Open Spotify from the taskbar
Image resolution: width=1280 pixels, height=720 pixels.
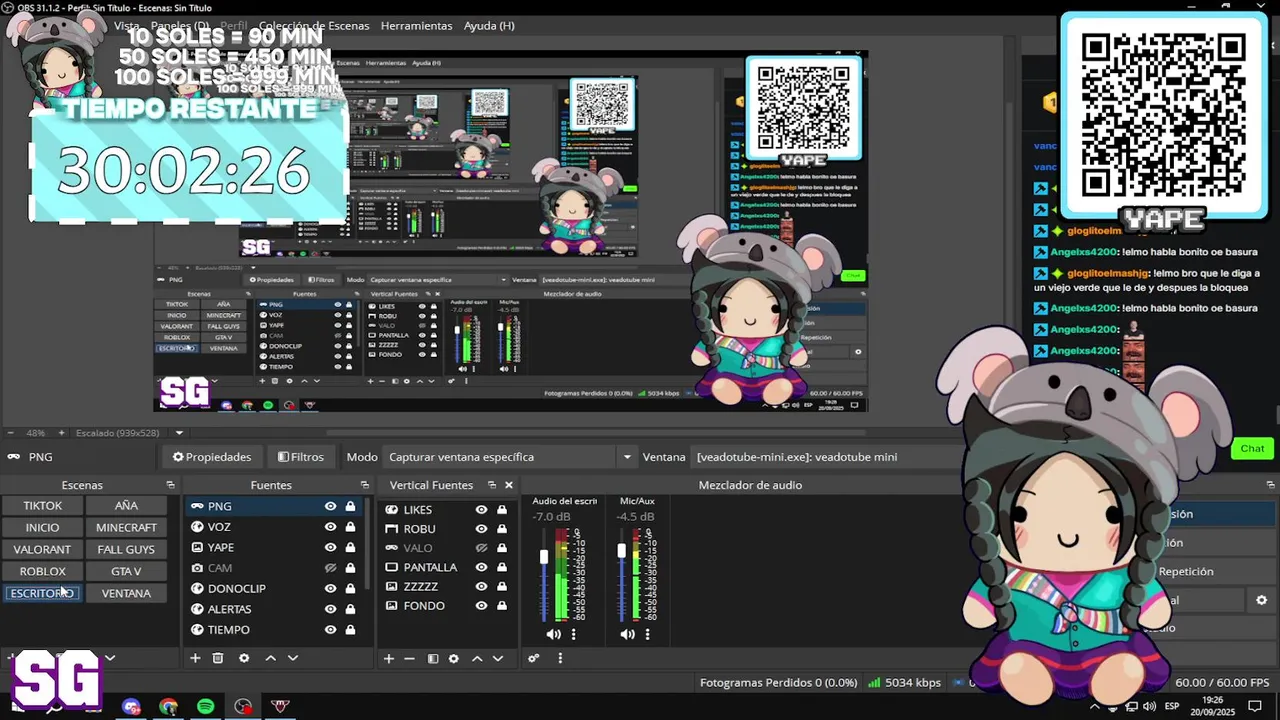205,707
